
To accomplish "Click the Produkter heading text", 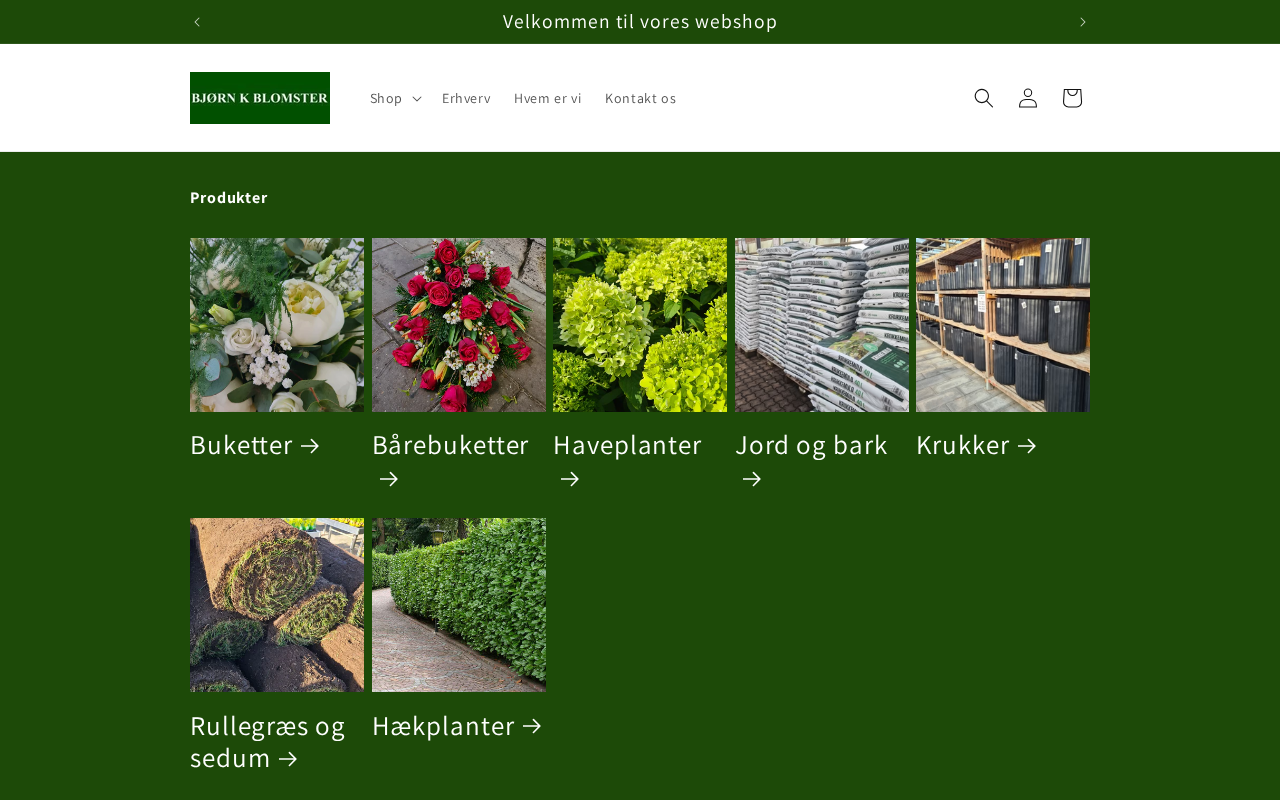I will [229, 198].
